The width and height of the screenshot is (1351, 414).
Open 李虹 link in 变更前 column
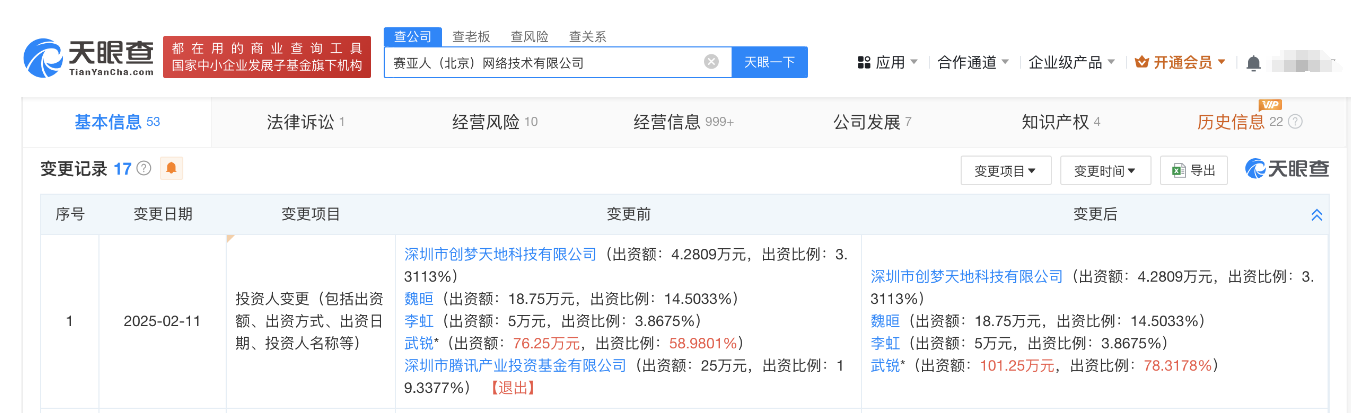[x=418, y=321]
